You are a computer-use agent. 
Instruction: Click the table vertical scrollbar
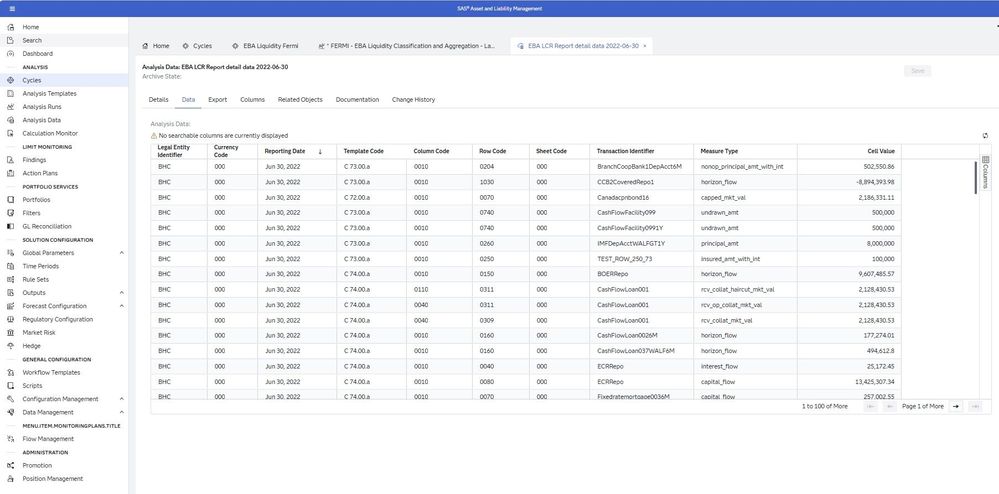click(975, 177)
